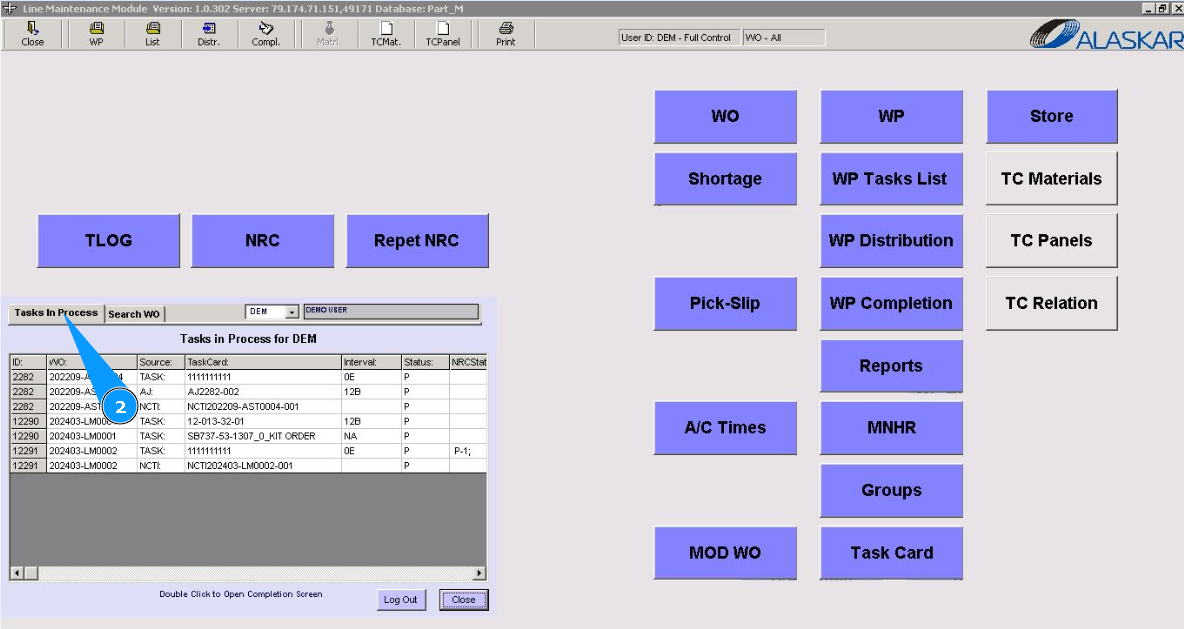Click the WO column header
Screen dimensions: 1184x629
coord(91,362)
